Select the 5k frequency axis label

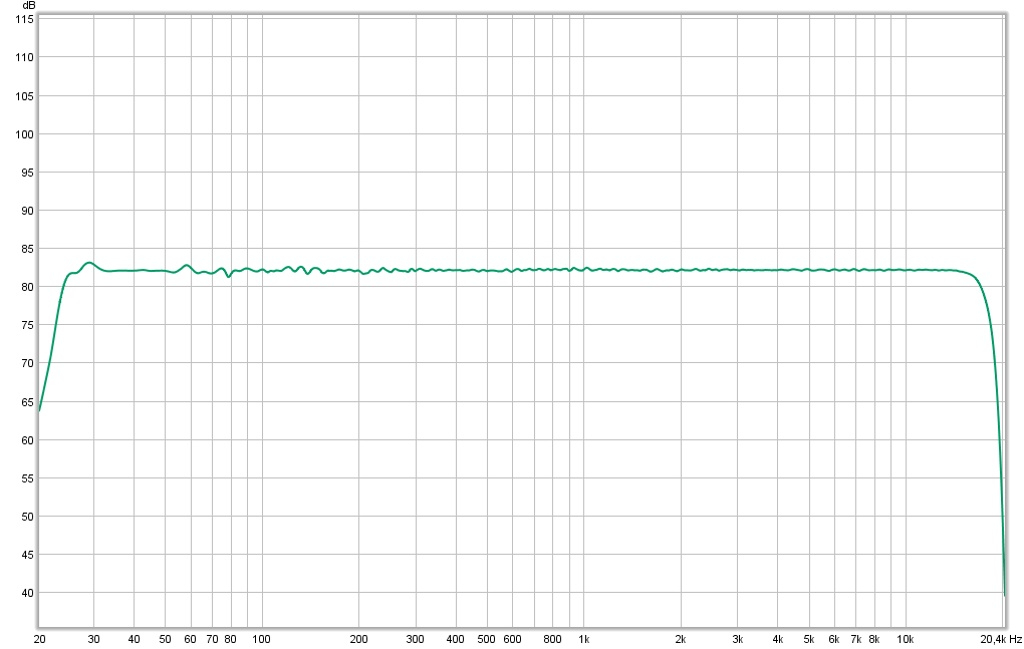coord(808,639)
